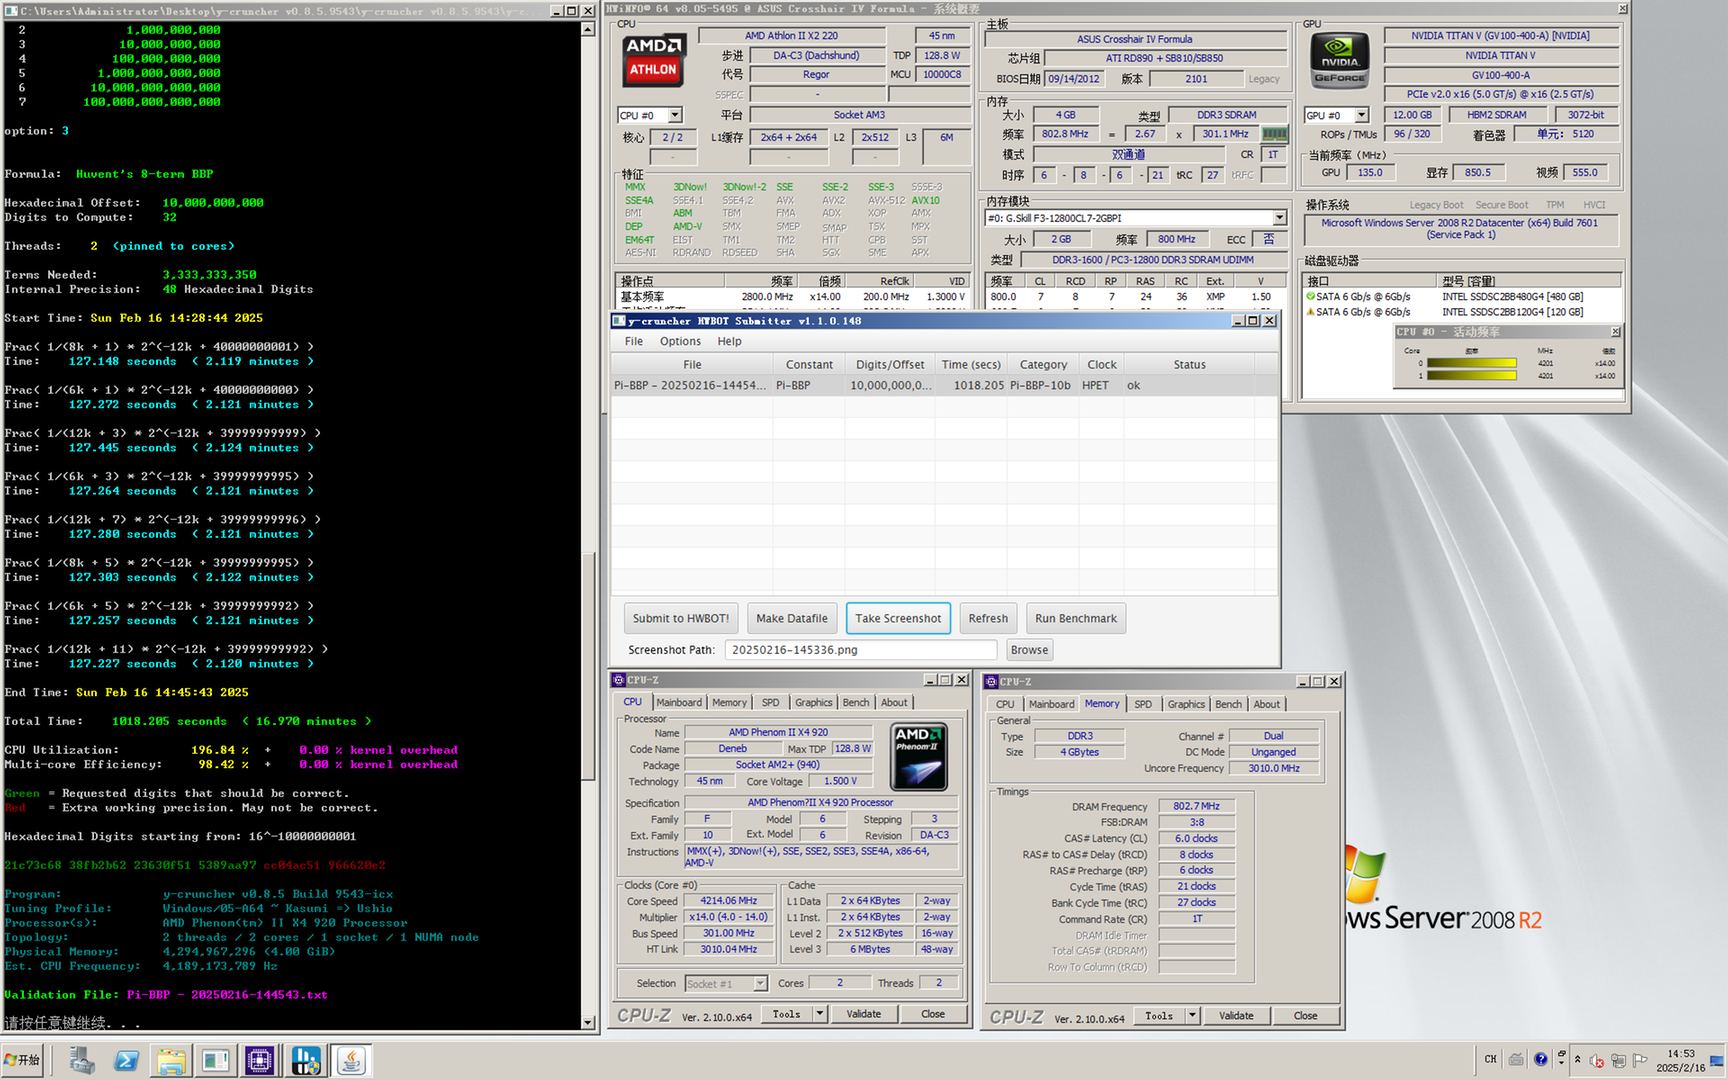Screen dimensions: 1728x1080
Task: Open the GPU #0 dropdown in HWiNFO
Action: coord(1361,115)
